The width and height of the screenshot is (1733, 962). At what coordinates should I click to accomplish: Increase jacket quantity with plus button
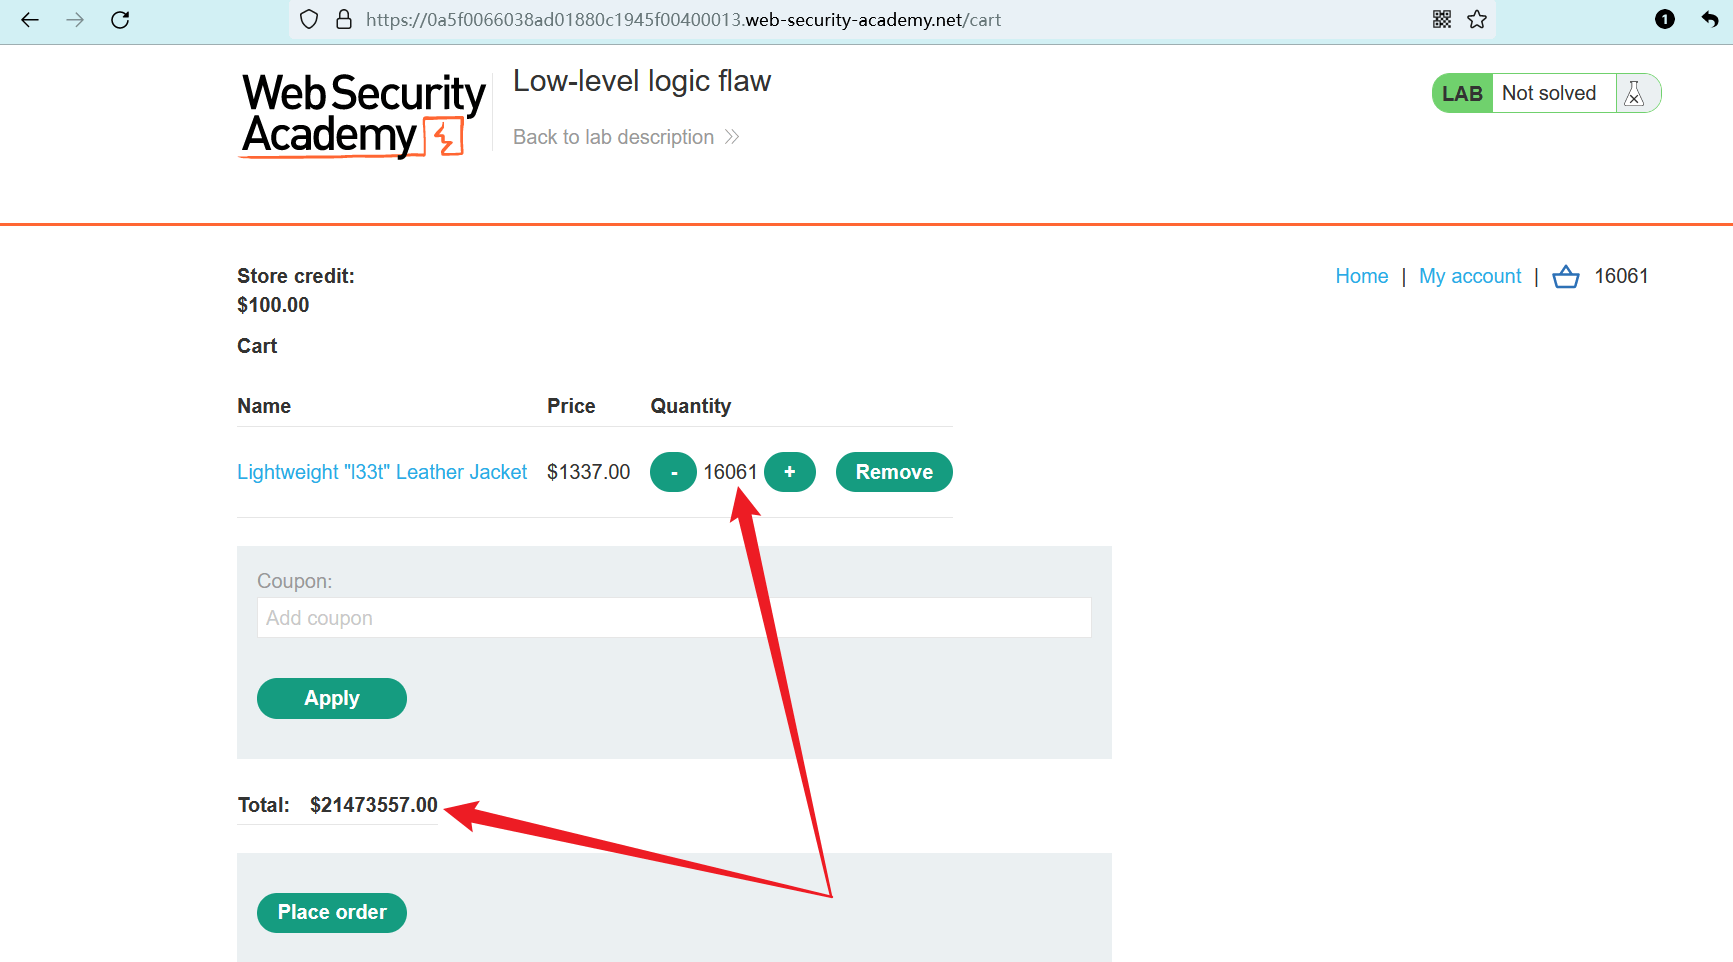(x=790, y=472)
